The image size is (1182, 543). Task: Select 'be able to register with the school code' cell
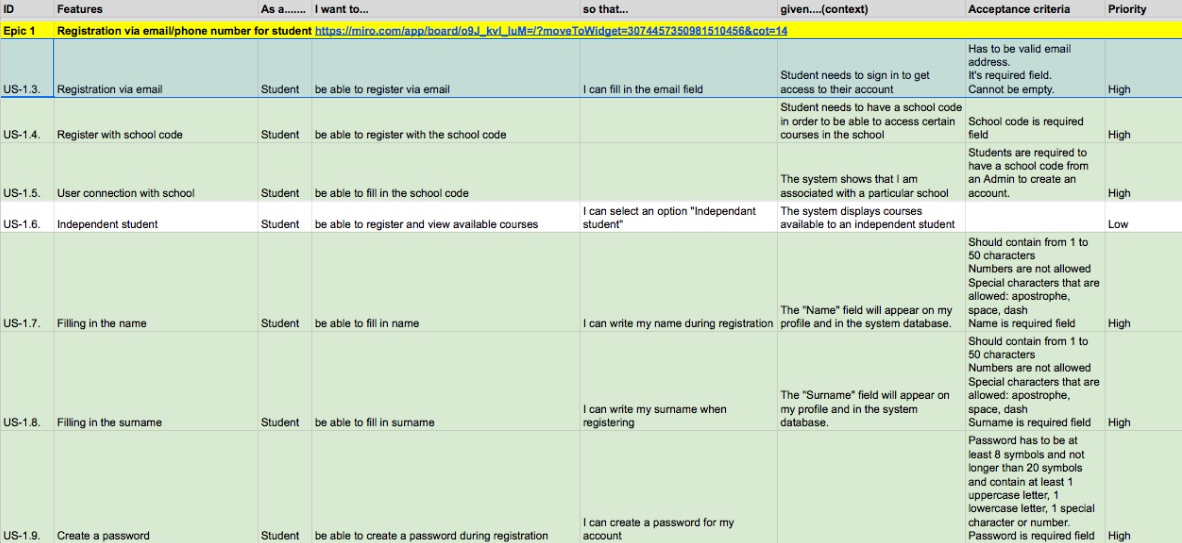click(446, 121)
